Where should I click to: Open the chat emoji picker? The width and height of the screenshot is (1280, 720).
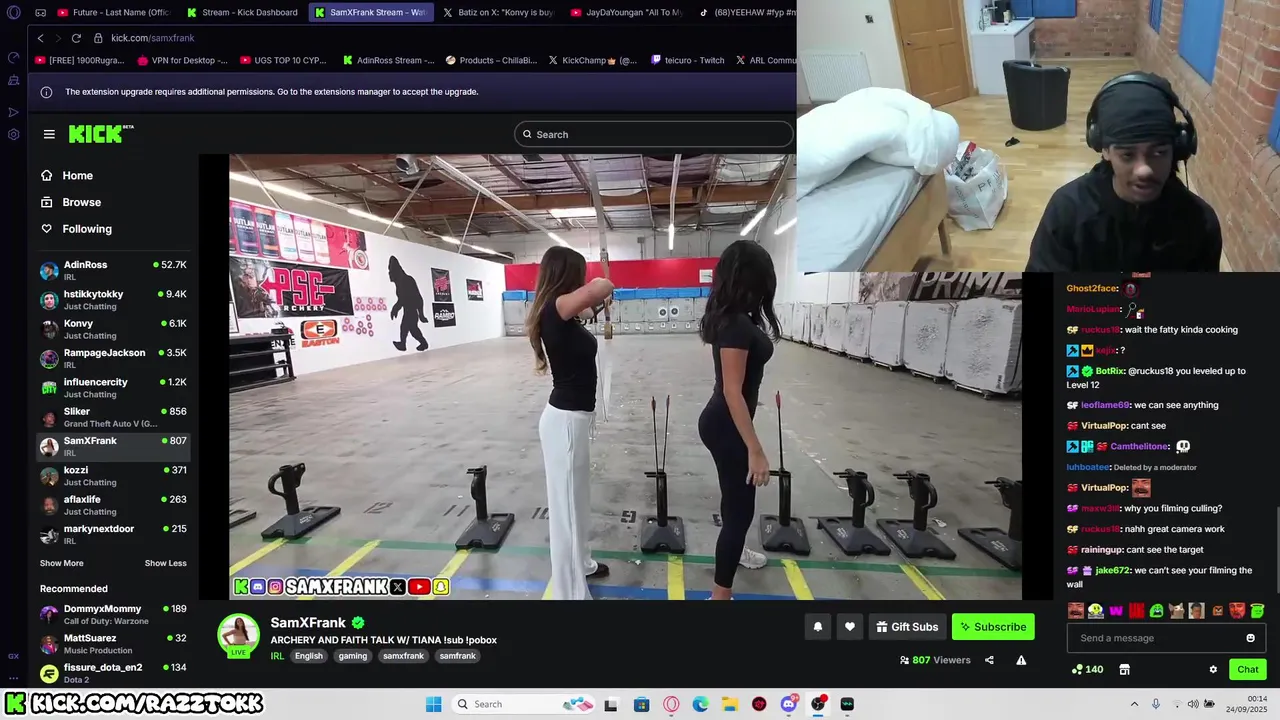point(1250,638)
